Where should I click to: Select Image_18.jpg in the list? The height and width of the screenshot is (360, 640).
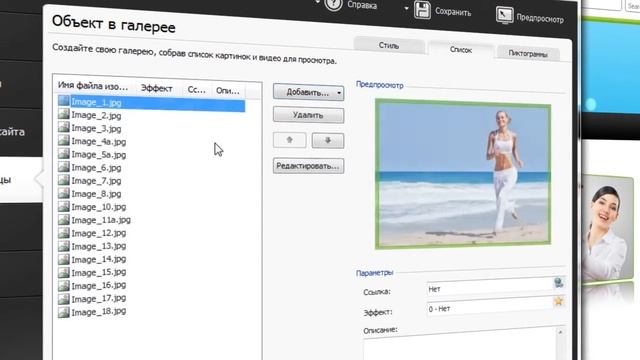[99, 312]
